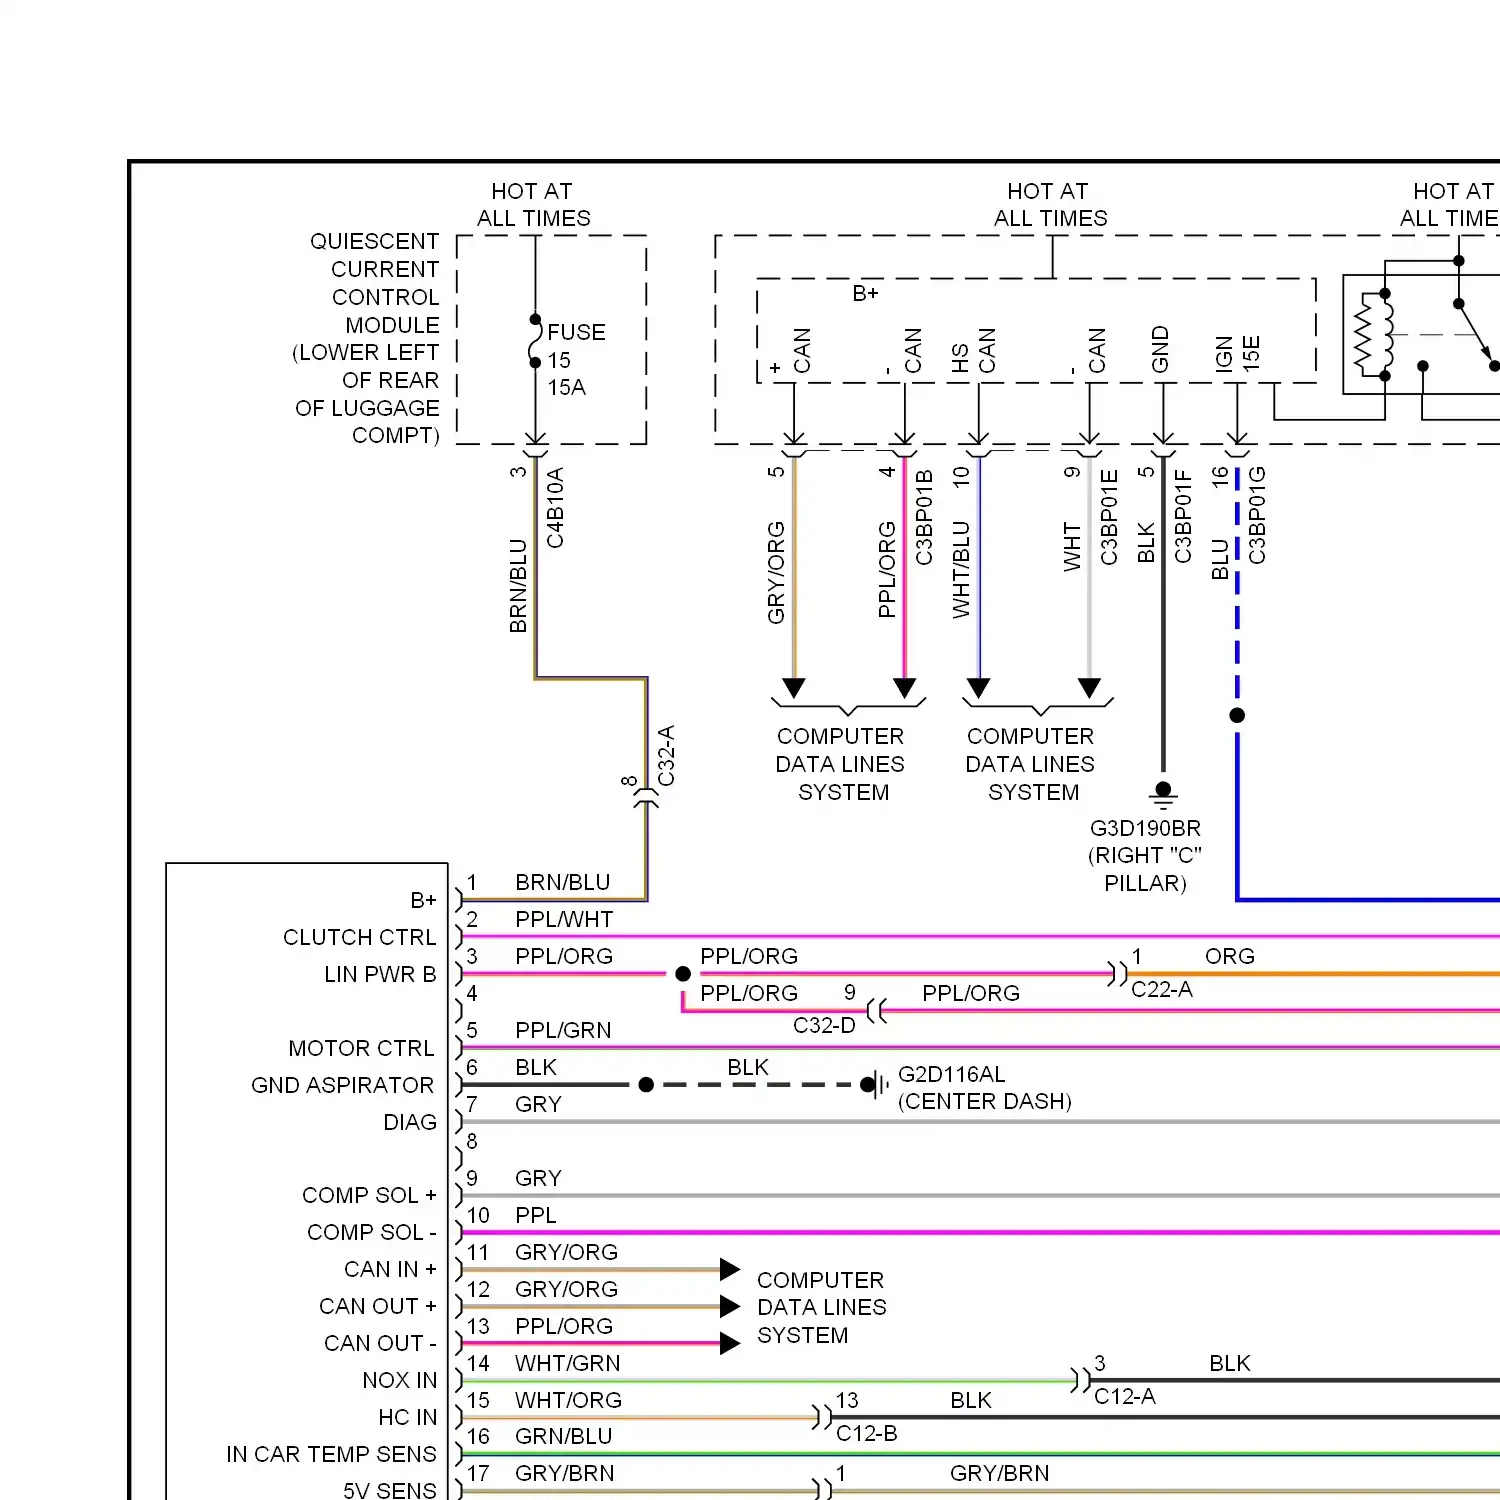The image size is (1500, 1500).
Task: Click the vertical BRN/BLU wire label
Action: point(518,586)
